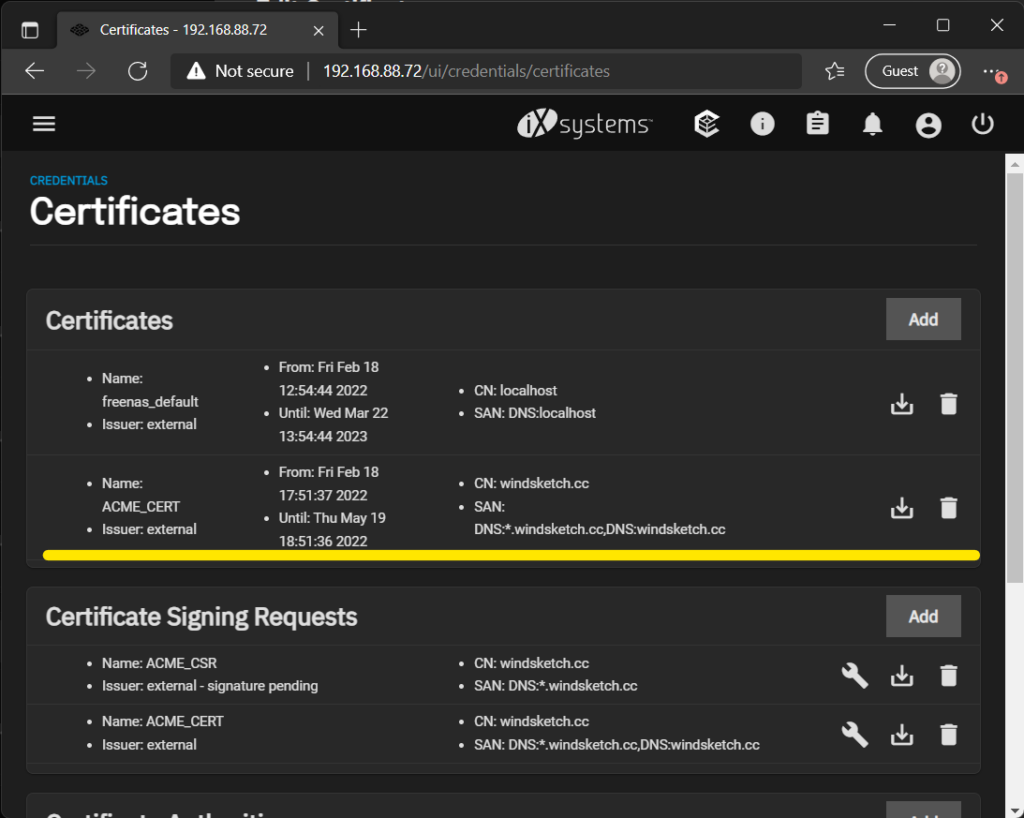The width and height of the screenshot is (1024, 818).
Task: Add a new certificate
Action: 923,319
